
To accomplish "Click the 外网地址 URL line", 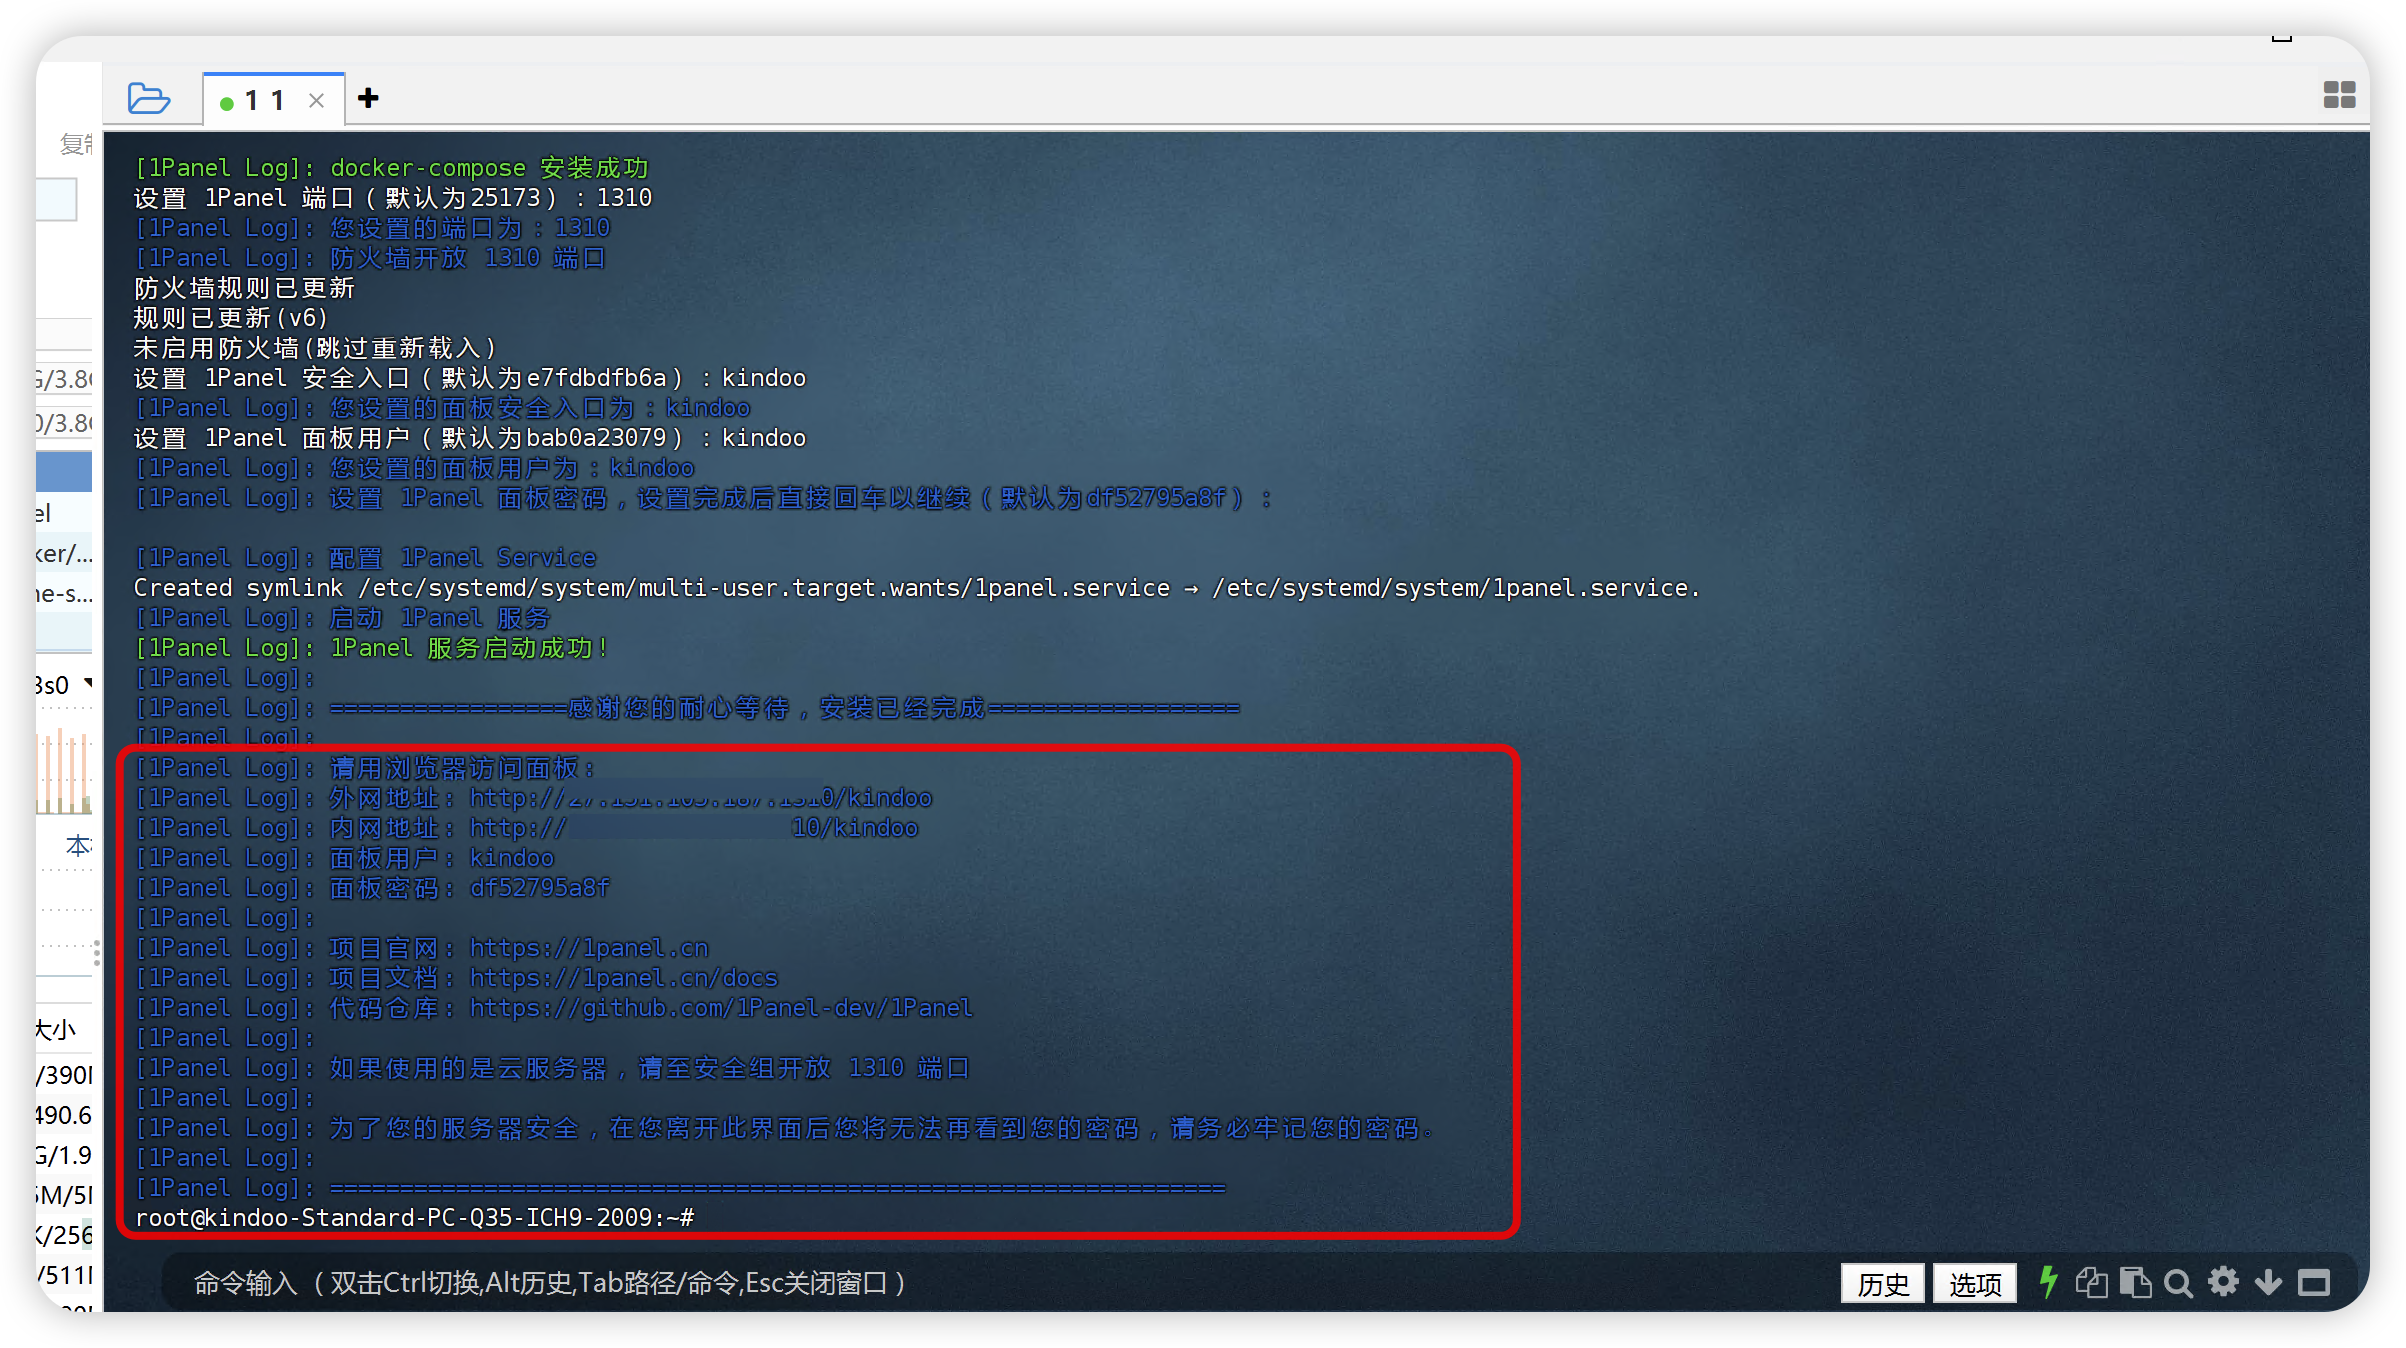I will (533, 798).
